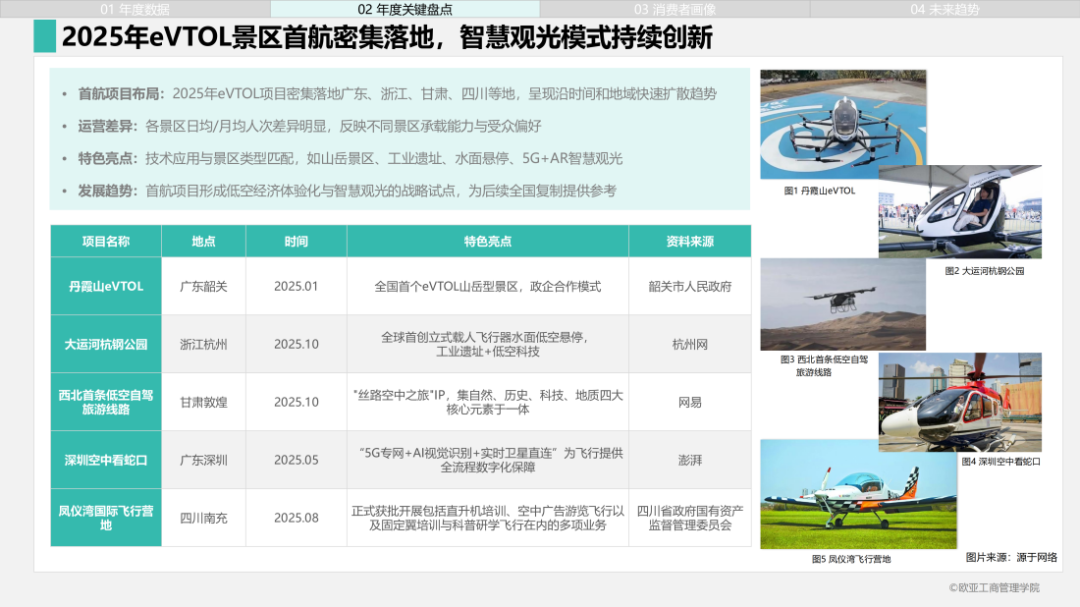Click the 杭州网 source cell
Viewport: 1080px width, 607px height.
pos(689,344)
